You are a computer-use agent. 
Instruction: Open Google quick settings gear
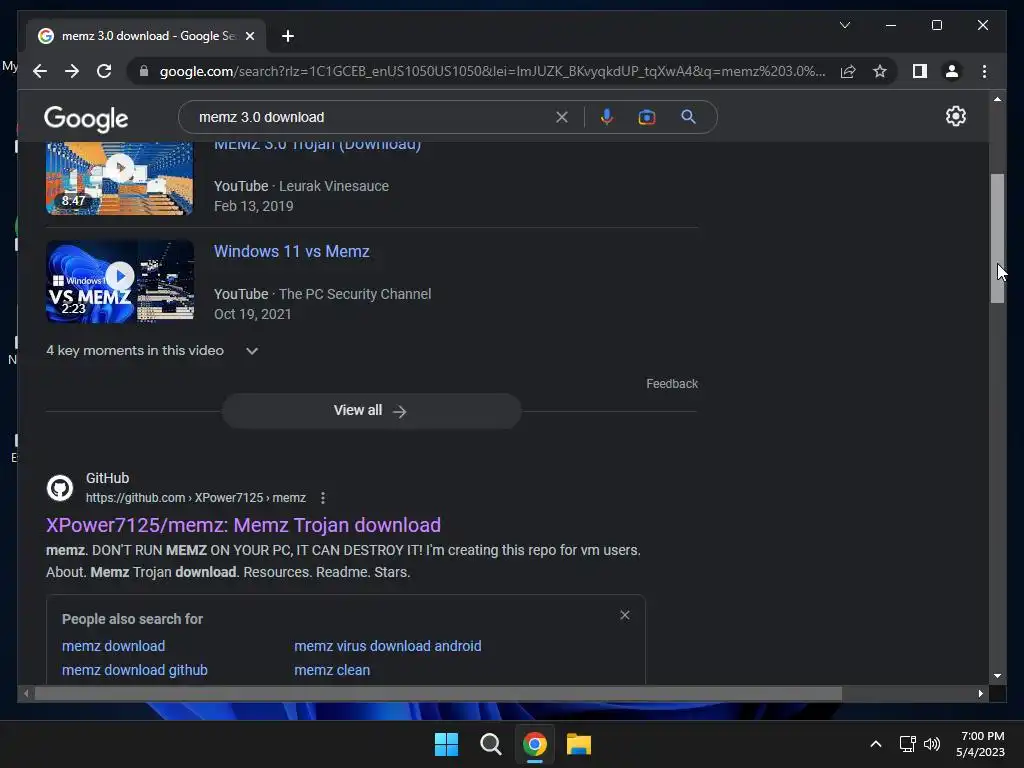pos(955,116)
